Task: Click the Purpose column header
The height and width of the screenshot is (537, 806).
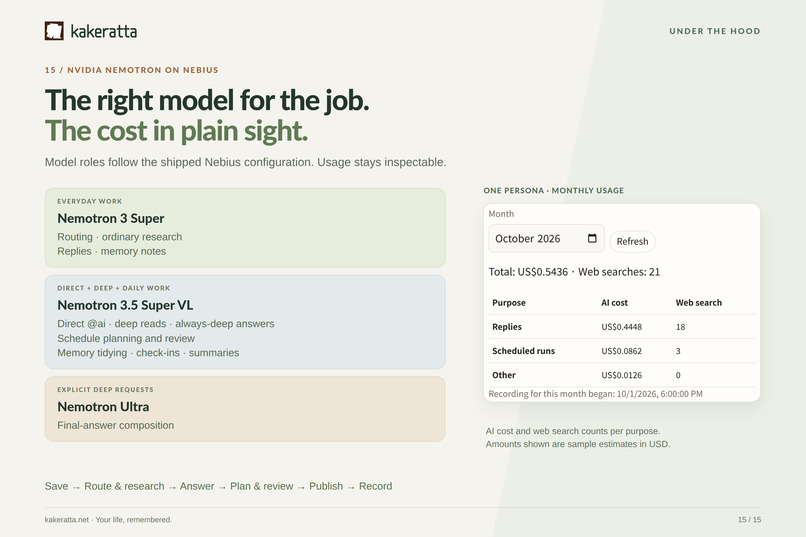Action: pyautogui.click(x=509, y=303)
